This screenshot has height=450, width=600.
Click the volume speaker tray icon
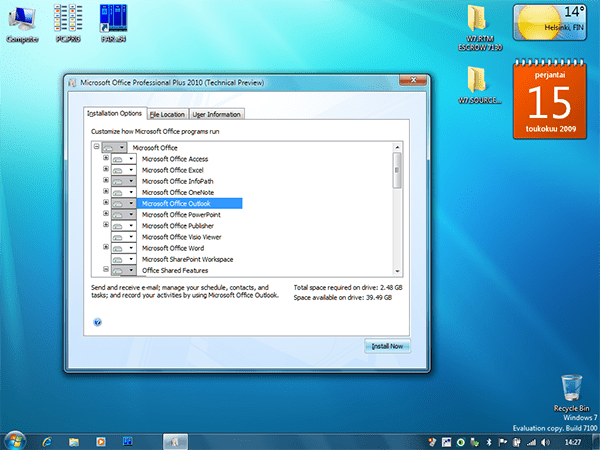[x=545, y=442]
